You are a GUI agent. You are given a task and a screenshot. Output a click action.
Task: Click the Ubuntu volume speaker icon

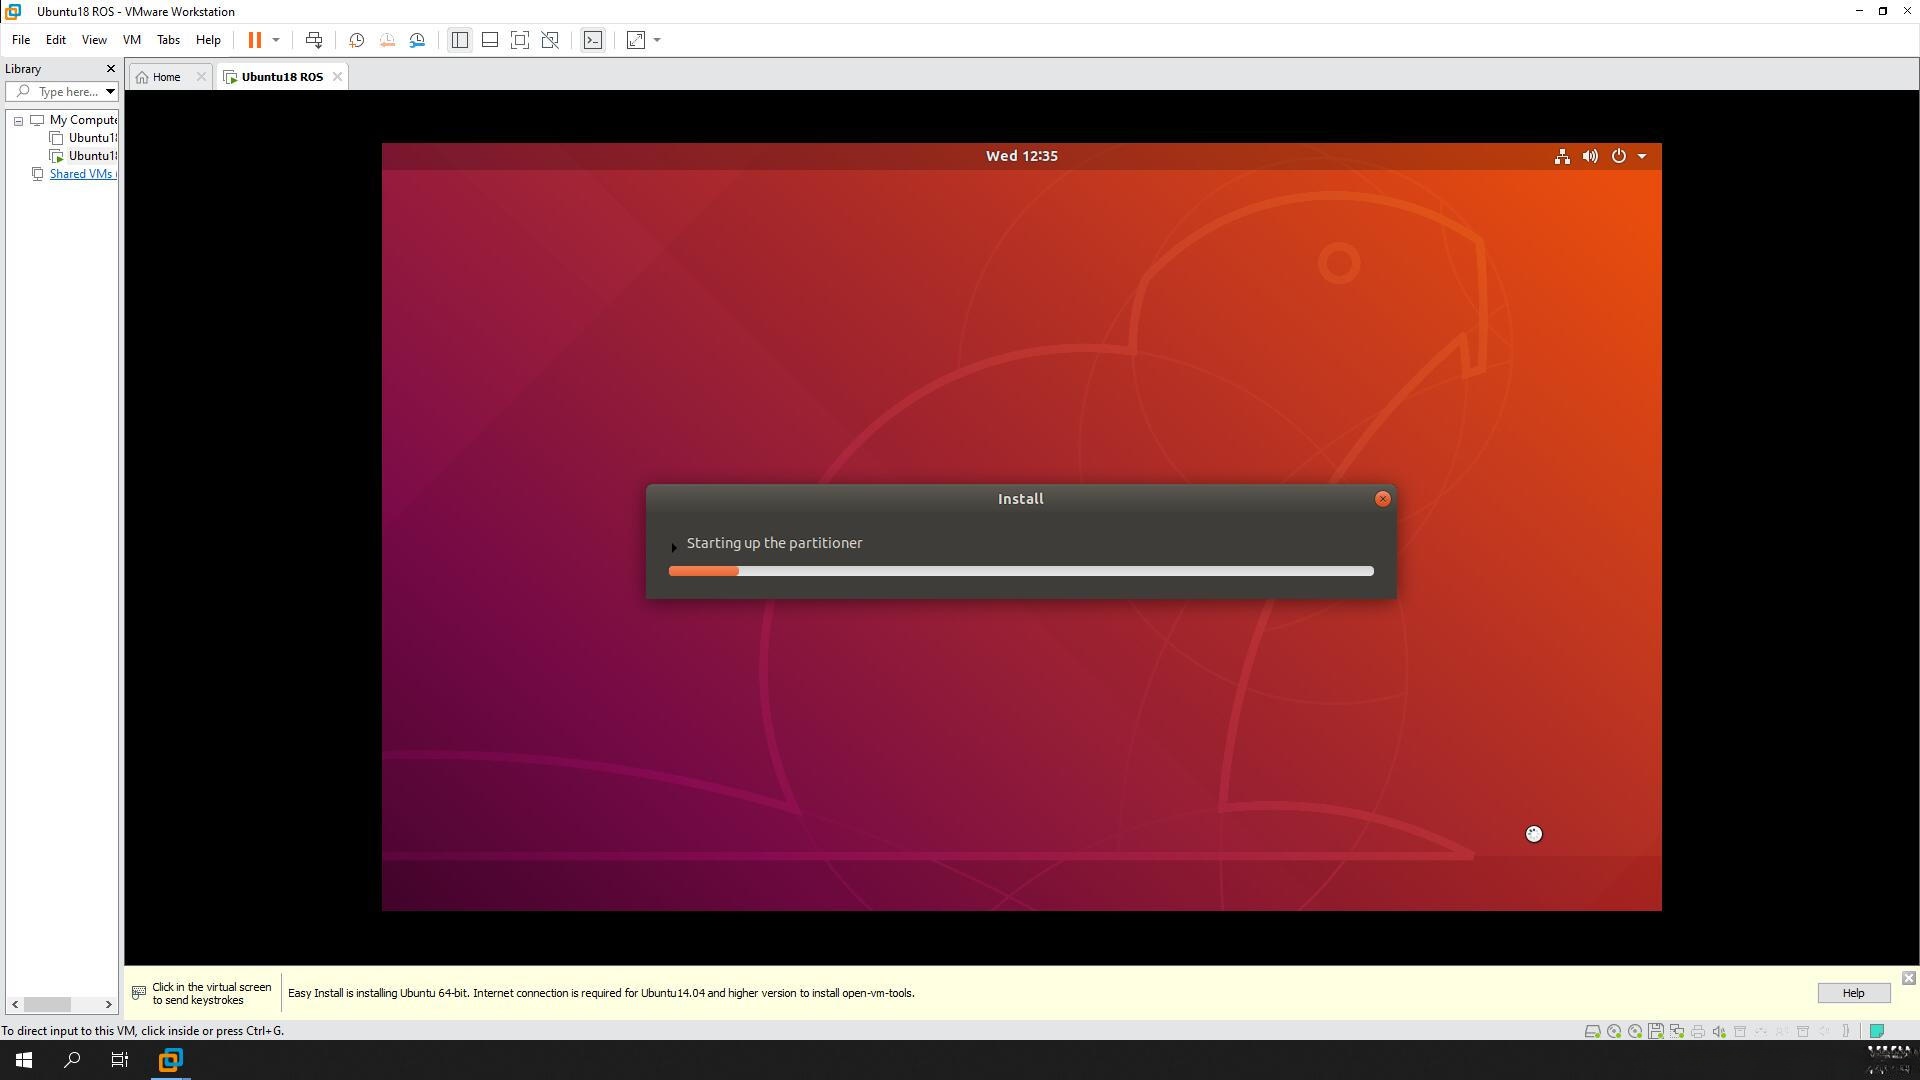click(x=1590, y=156)
